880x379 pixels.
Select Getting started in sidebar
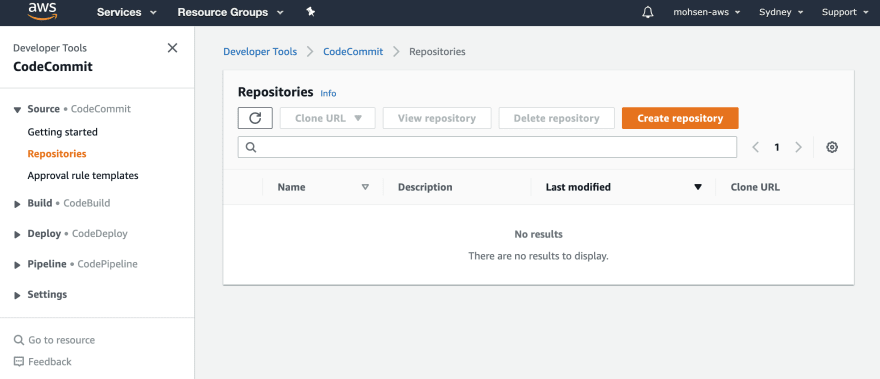(62, 132)
